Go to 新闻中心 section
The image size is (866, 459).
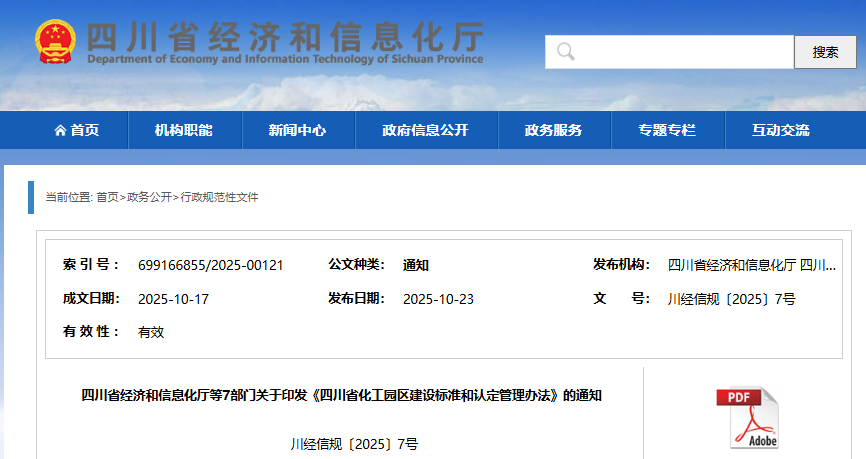click(x=297, y=130)
